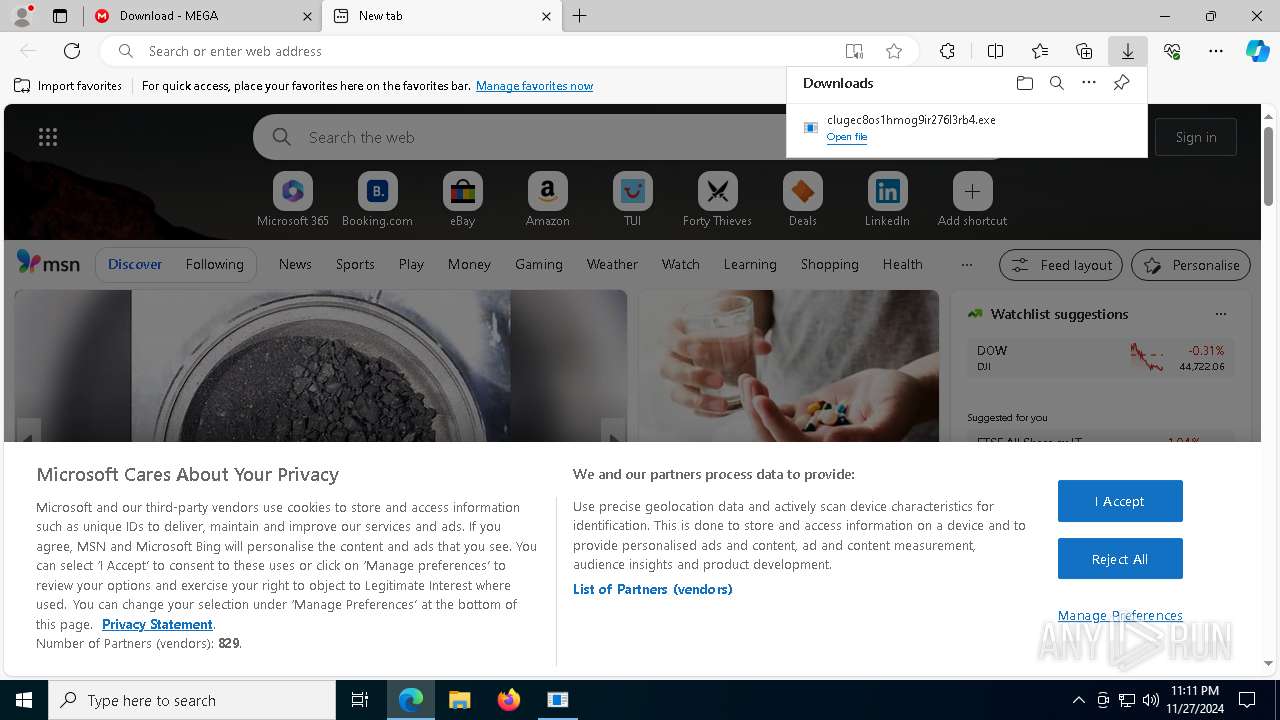Open Amazon shortcut

coord(548,200)
